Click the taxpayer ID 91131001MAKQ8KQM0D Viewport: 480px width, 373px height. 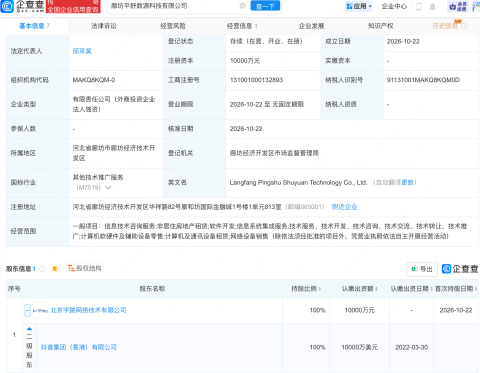pyautogui.click(x=423, y=80)
